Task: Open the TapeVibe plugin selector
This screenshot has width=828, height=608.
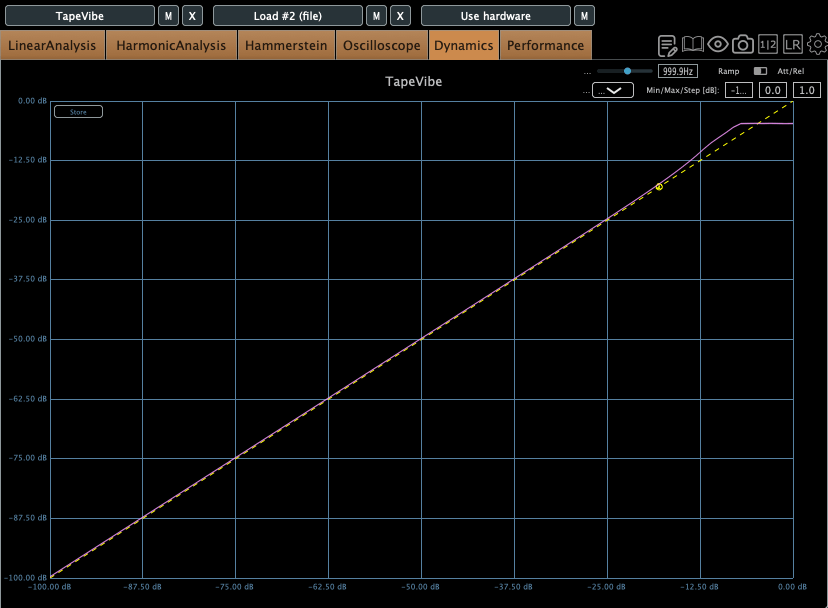Action: tap(80, 16)
